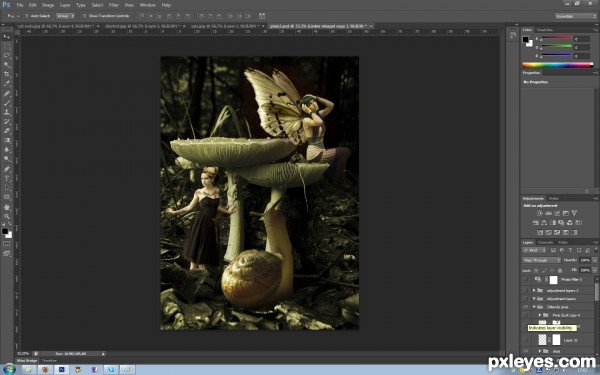Select the Crop tool
This screenshot has width=600, height=375.
click(x=7, y=74)
